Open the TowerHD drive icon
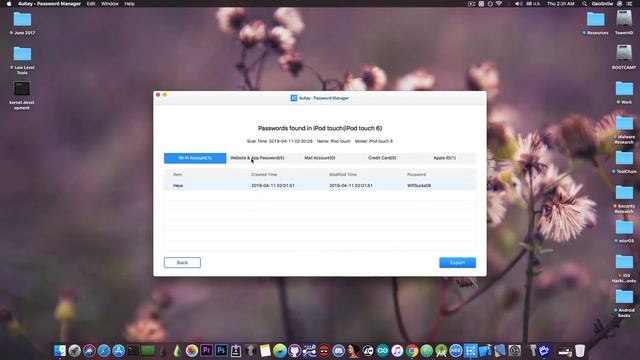The image size is (640, 360). coord(624,19)
